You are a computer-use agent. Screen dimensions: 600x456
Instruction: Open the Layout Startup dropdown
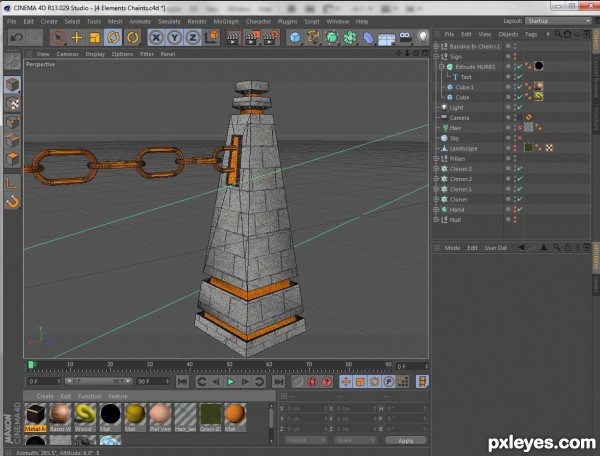pos(558,21)
